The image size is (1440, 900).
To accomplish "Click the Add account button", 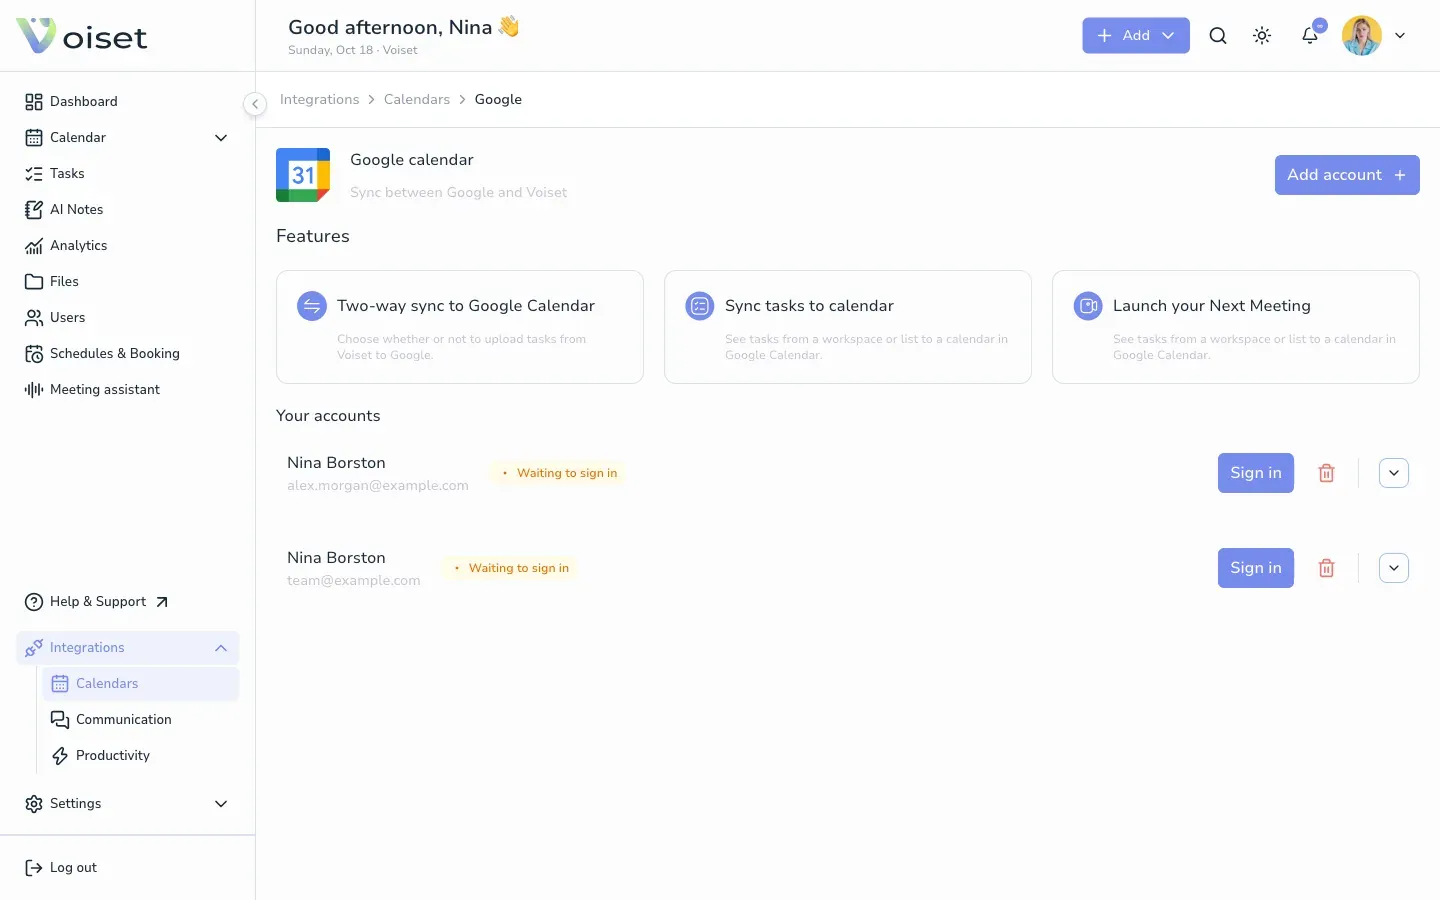I will pyautogui.click(x=1347, y=175).
